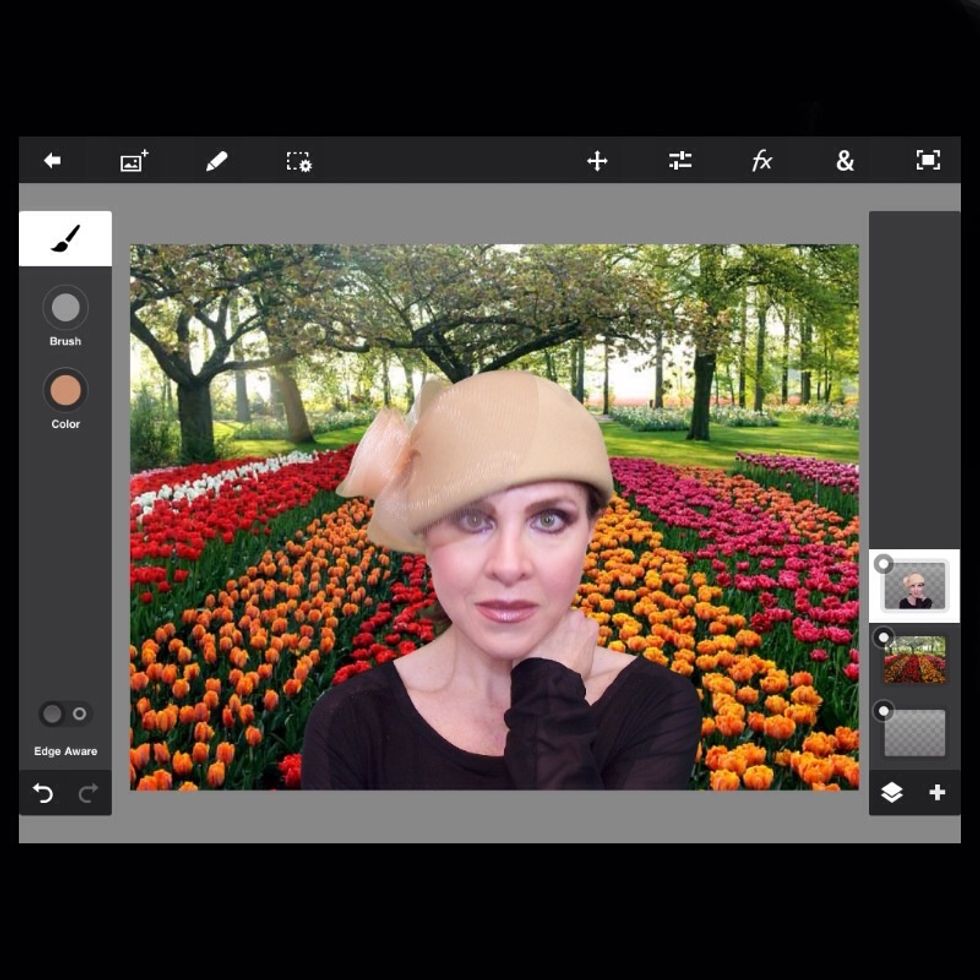
Task: Open the fx effects menu
Action: coord(762,161)
